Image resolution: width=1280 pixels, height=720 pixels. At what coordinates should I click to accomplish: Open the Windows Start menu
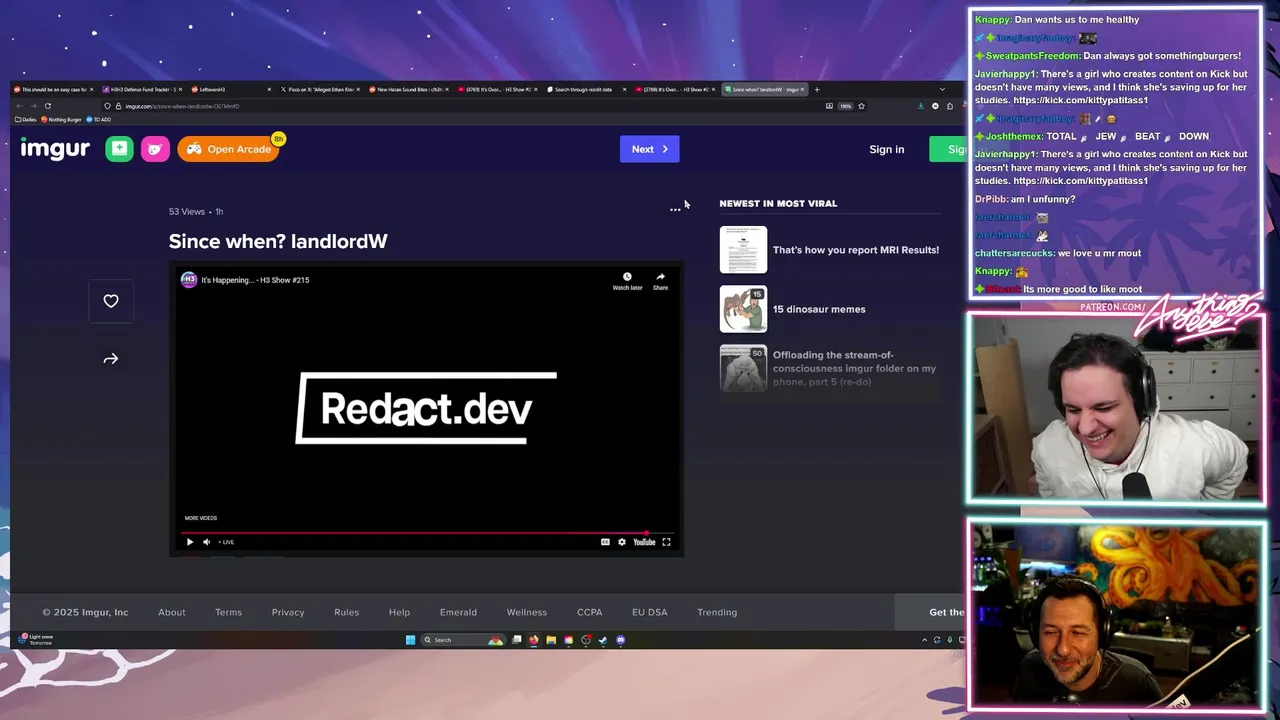point(410,640)
